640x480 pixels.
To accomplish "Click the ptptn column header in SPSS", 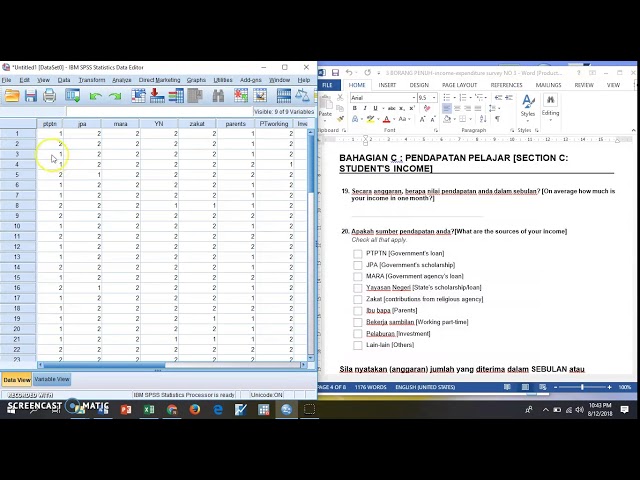I will pos(49,124).
